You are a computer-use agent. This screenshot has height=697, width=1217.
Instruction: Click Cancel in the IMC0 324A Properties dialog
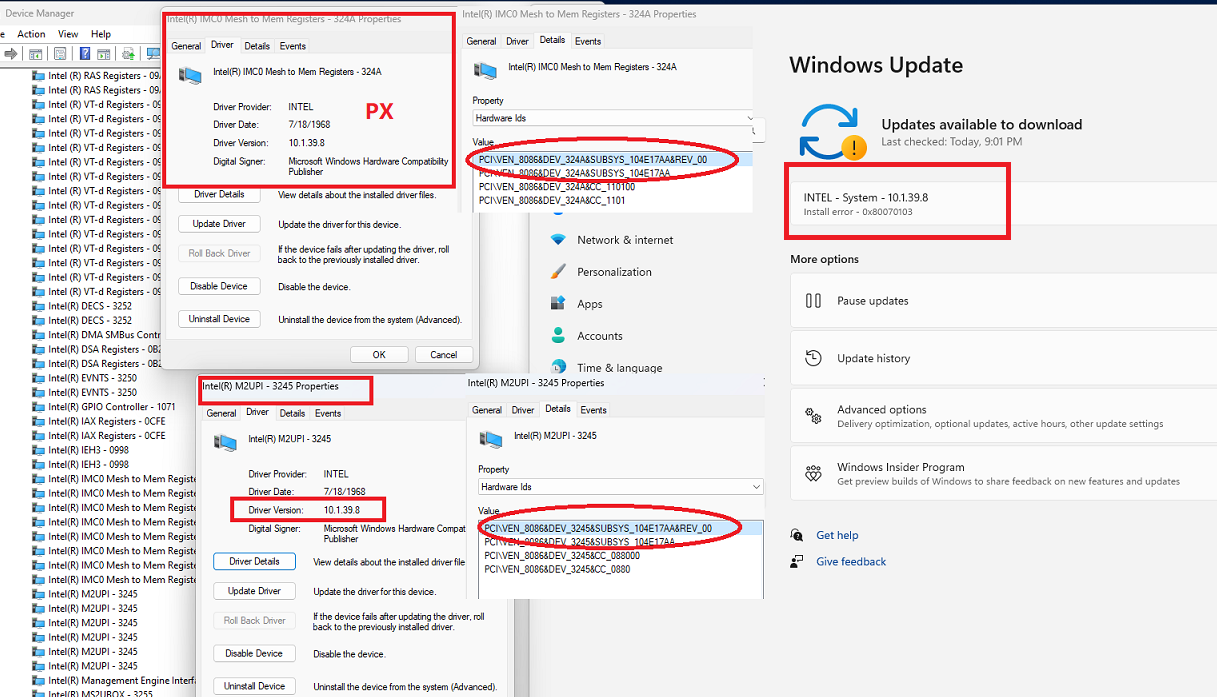tap(443, 354)
